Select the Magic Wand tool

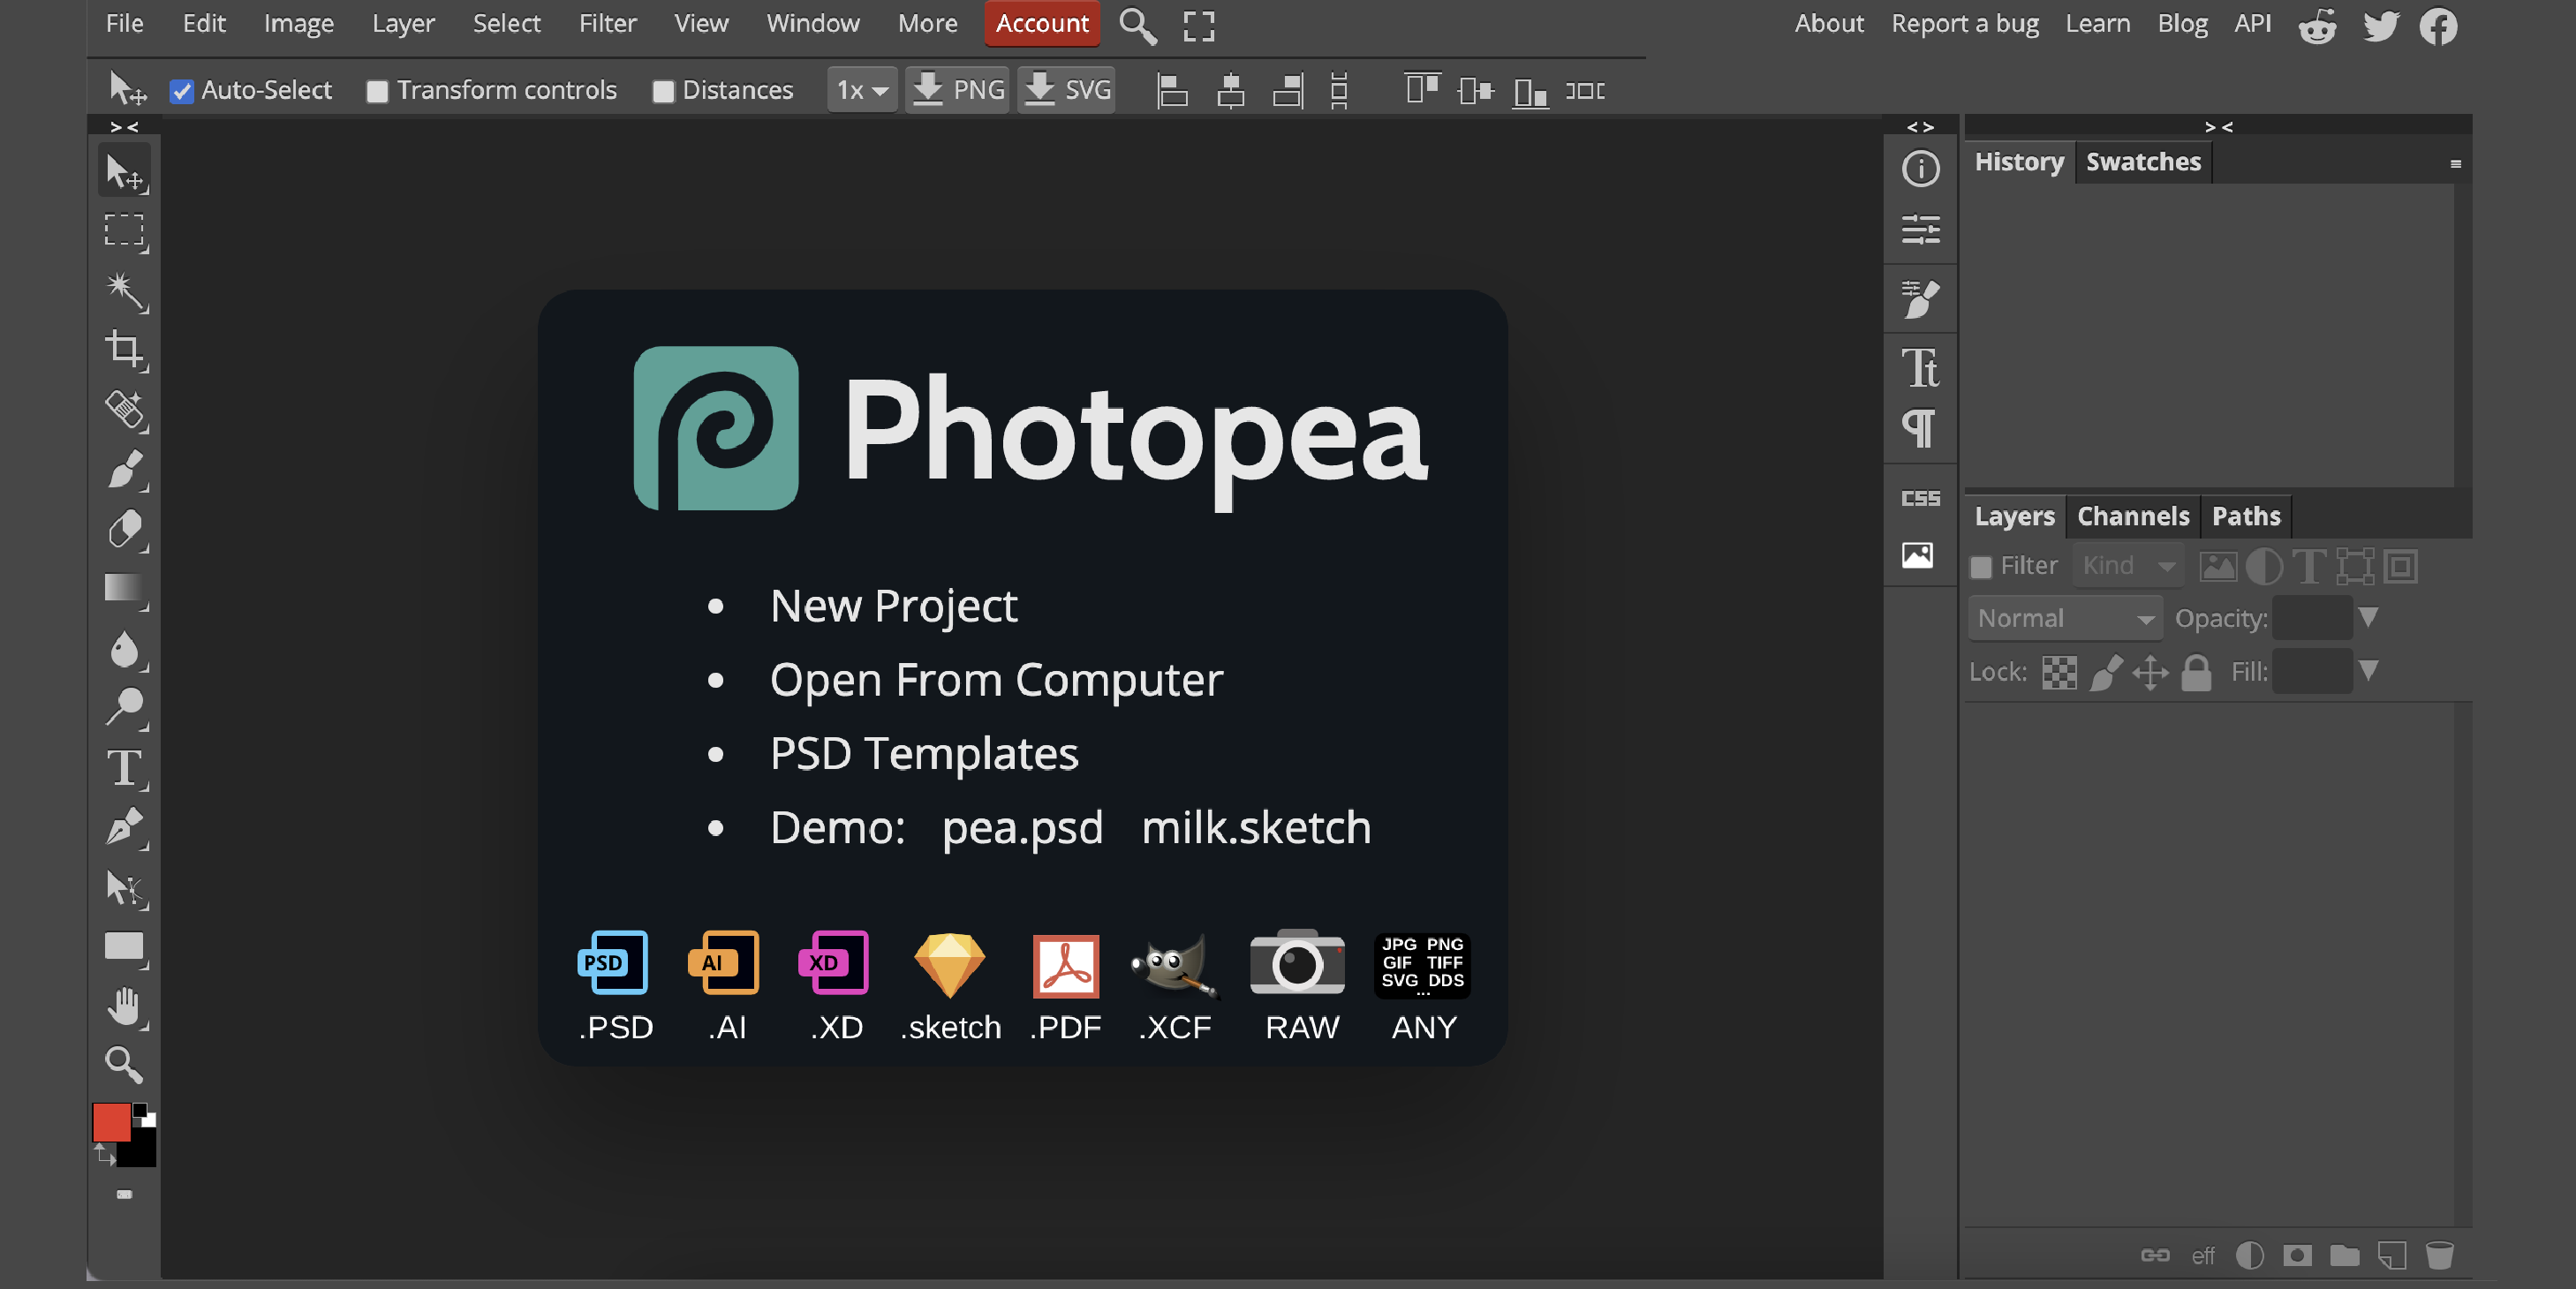pyautogui.click(x=124, y=290)
